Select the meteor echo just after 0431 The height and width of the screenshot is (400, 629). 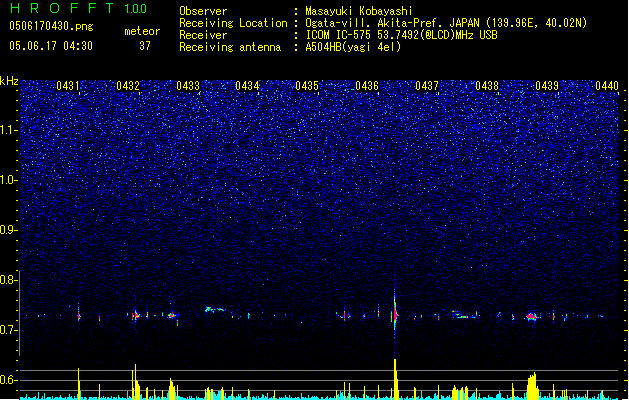[79, 313]
